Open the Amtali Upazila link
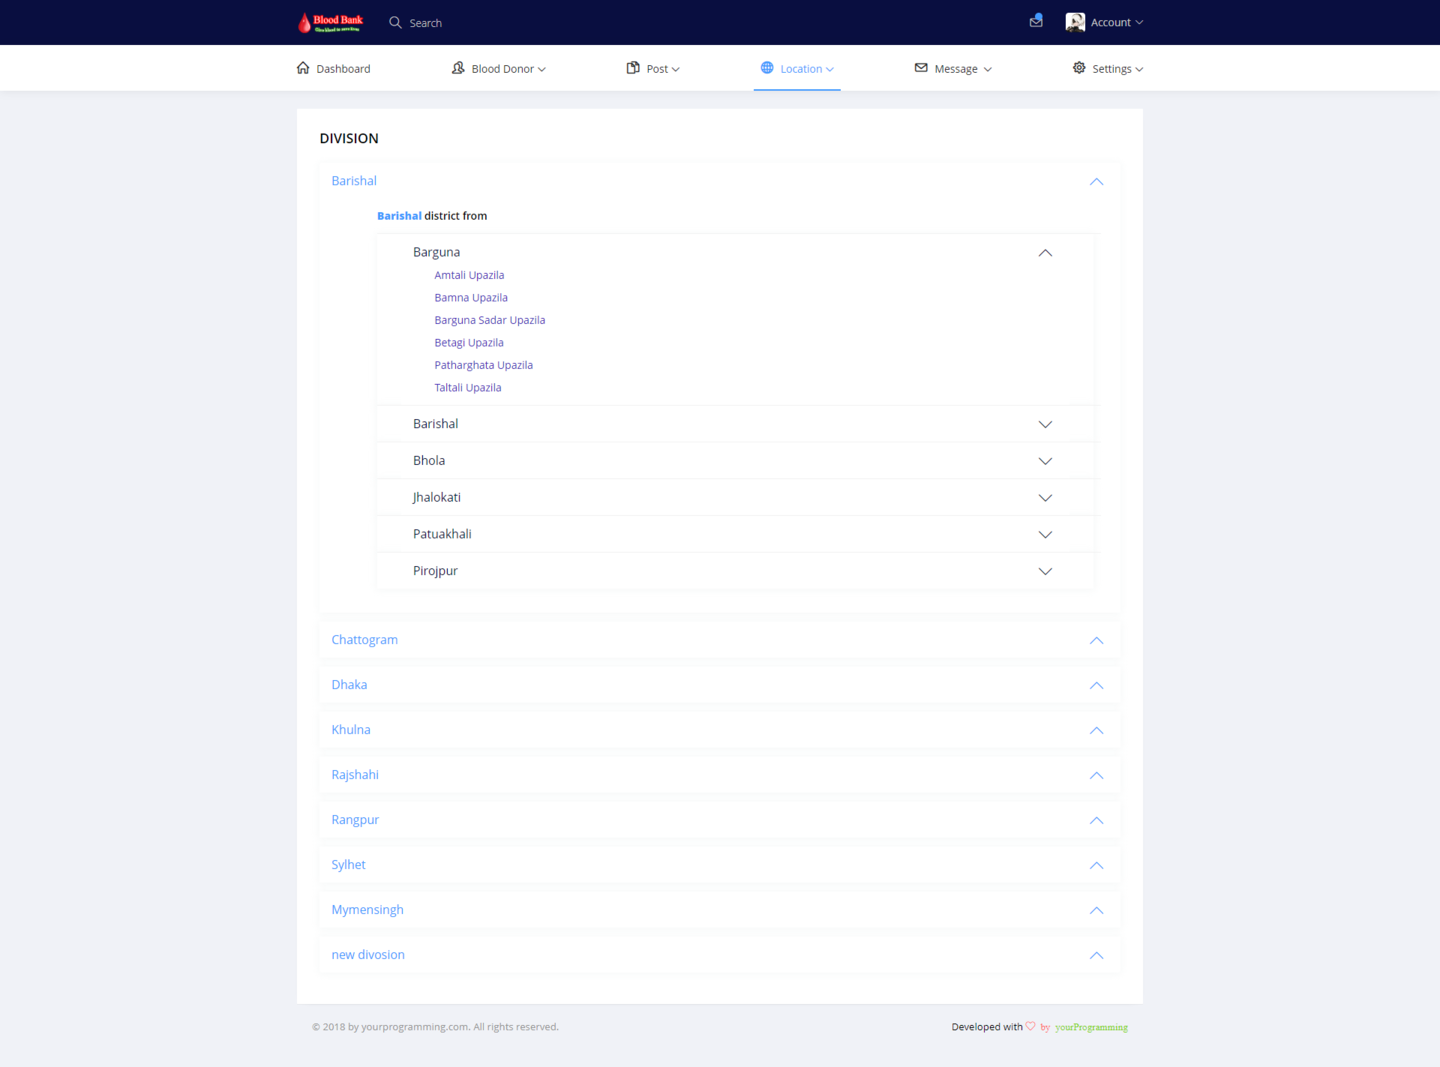 [x=469, y=275]
